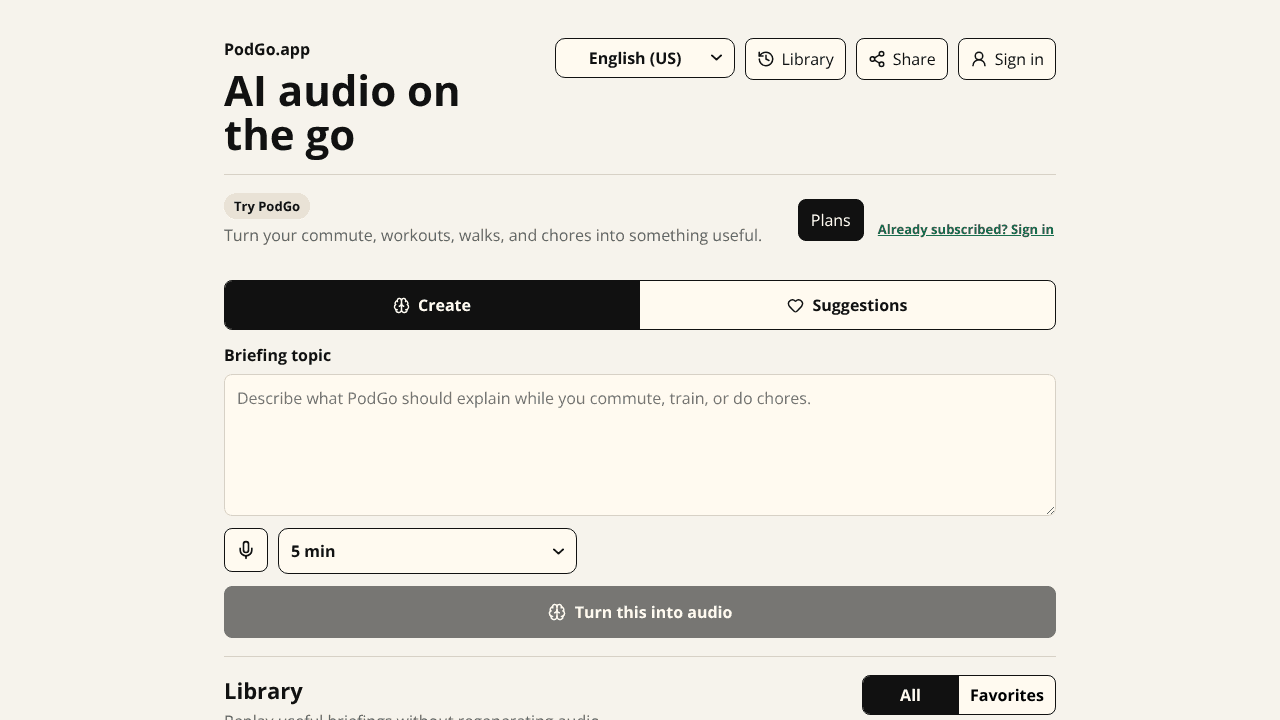1280x720 pixels.
Task: Select the All library filter
Action: pos(910,695)
